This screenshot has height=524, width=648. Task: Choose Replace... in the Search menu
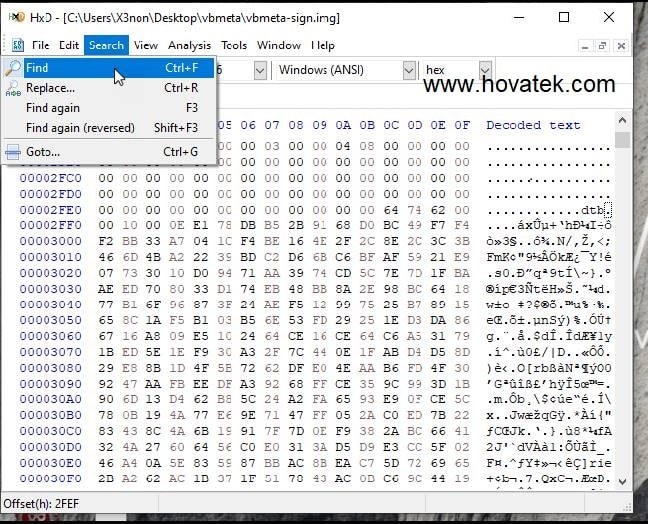(110, 88)
